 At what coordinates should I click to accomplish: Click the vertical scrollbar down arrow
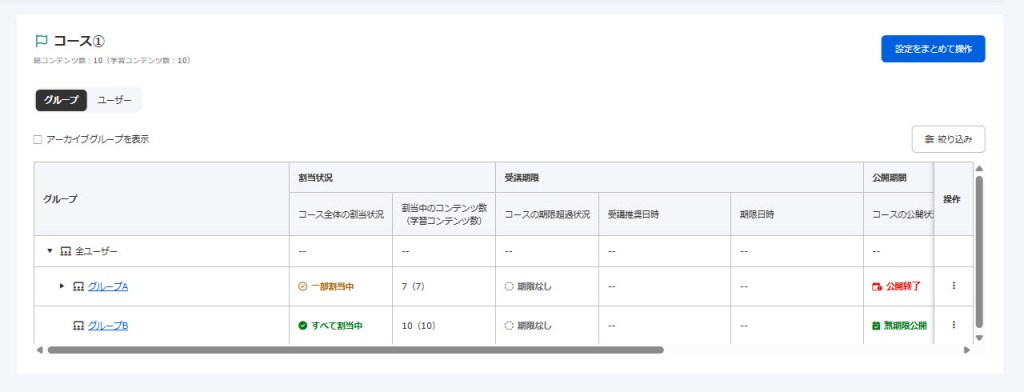click(978, 338)
